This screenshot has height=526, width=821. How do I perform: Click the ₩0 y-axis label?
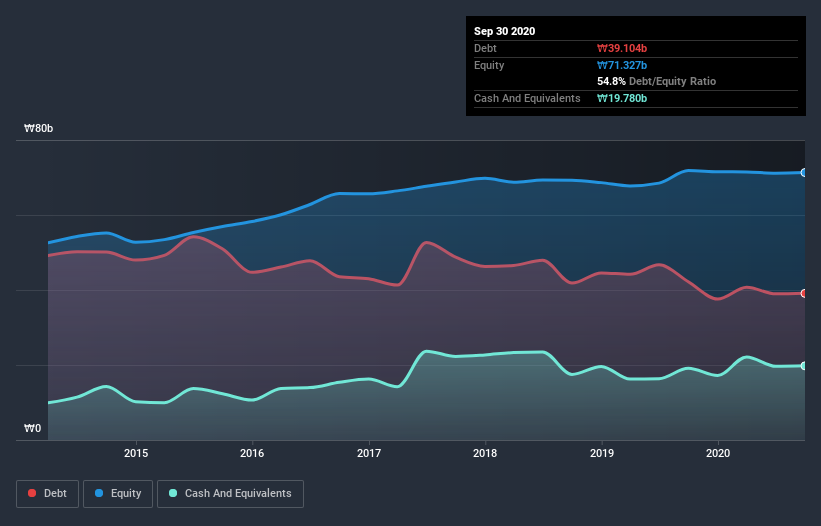[x=32, y=429]
